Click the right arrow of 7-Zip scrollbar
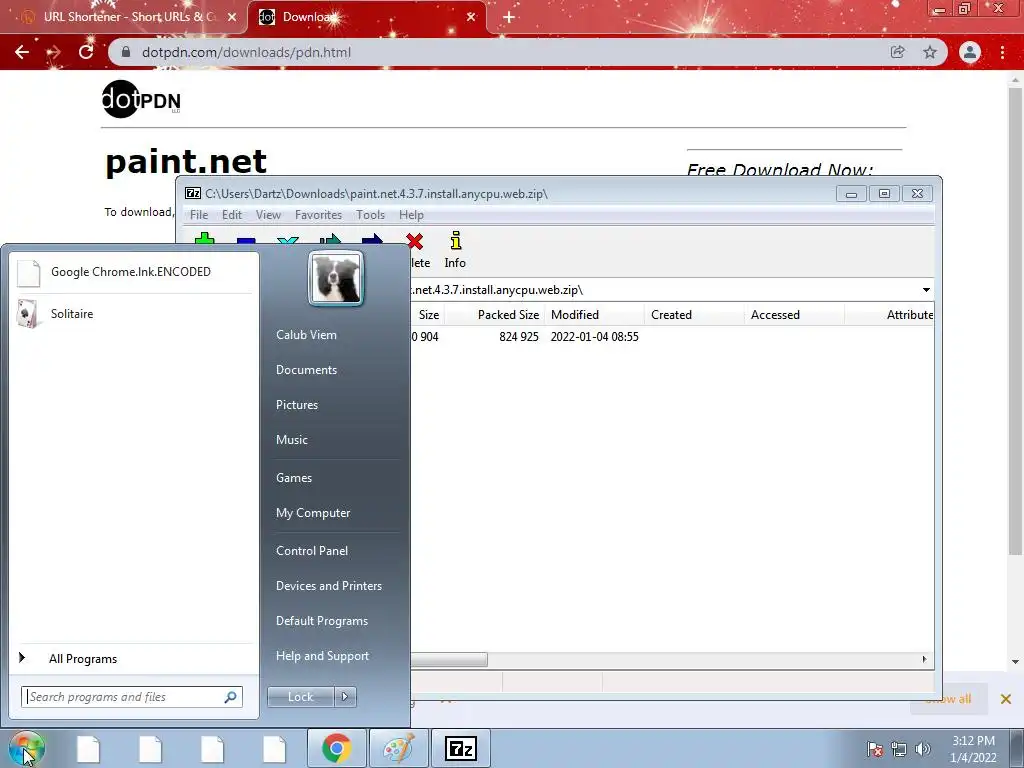This screenshot has width=1024, height=768. (x=924, y=660)
